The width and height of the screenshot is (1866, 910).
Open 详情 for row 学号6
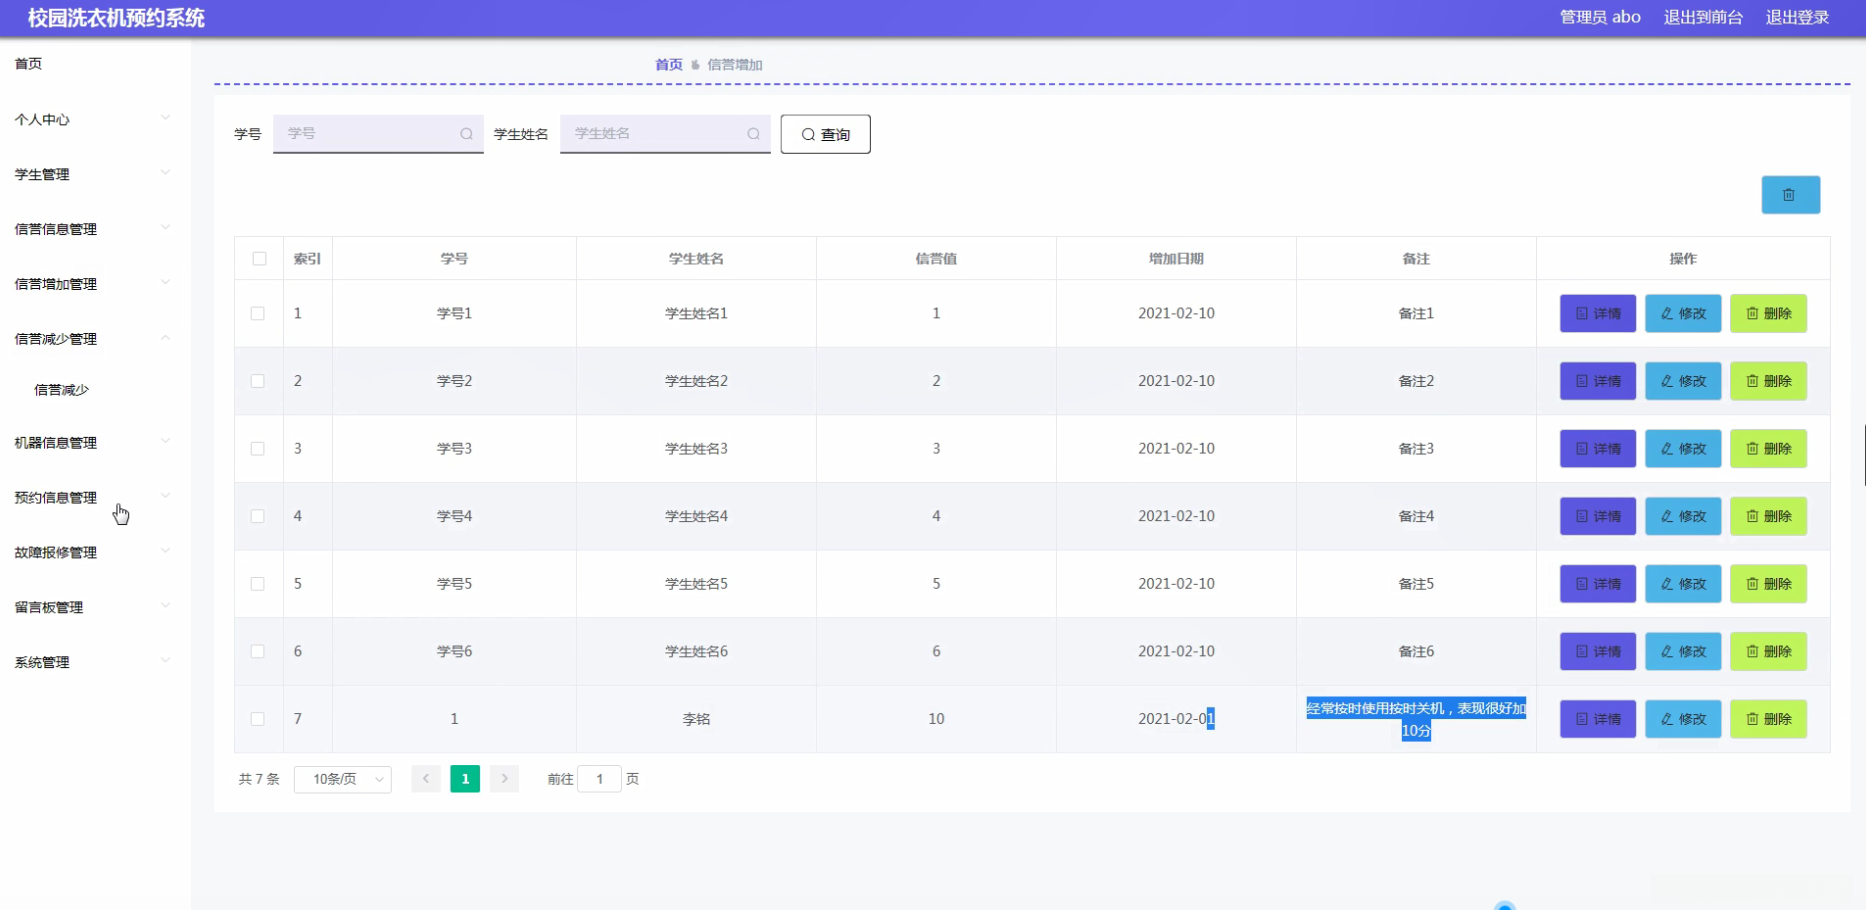point(1598,651)
